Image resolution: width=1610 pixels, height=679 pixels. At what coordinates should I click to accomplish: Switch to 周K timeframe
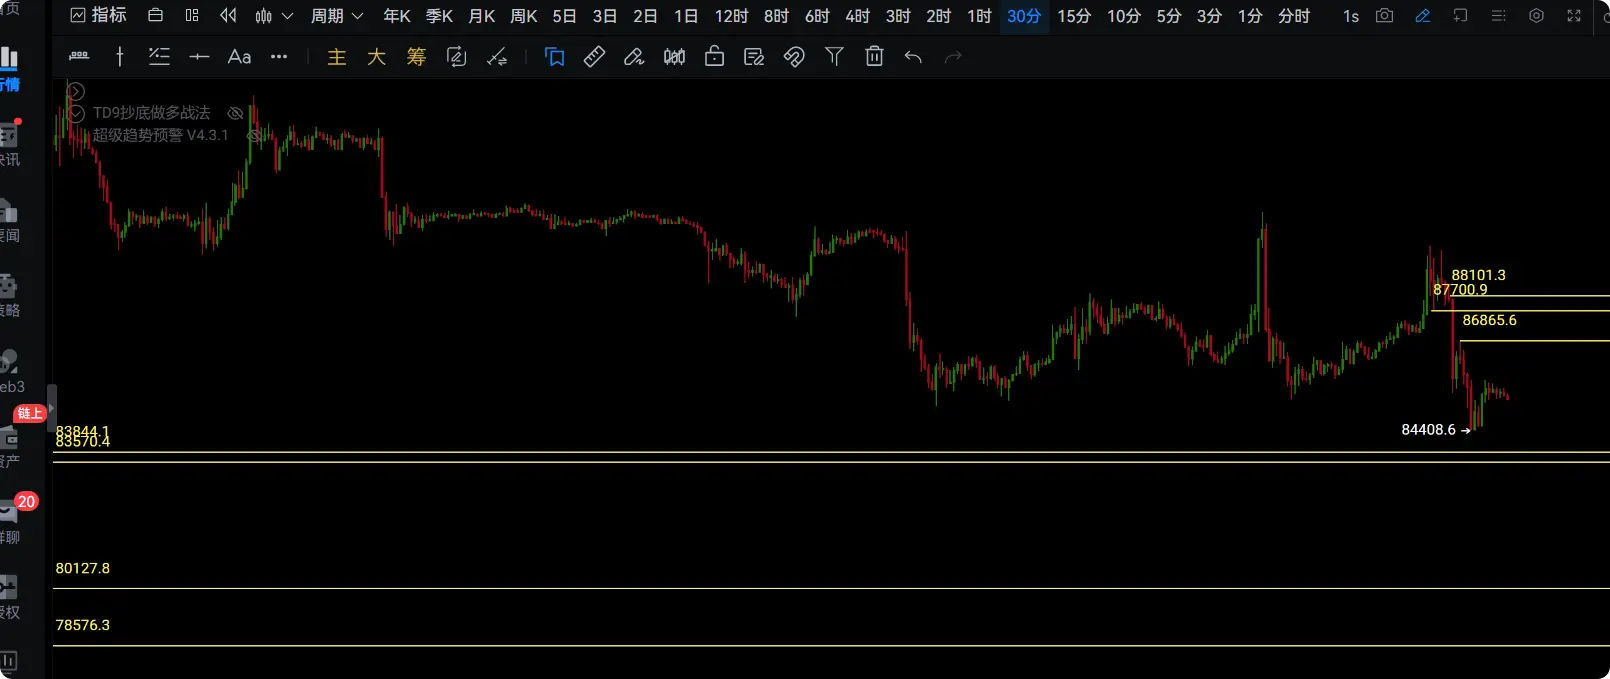pyautogui.click(x=524, y=16)
